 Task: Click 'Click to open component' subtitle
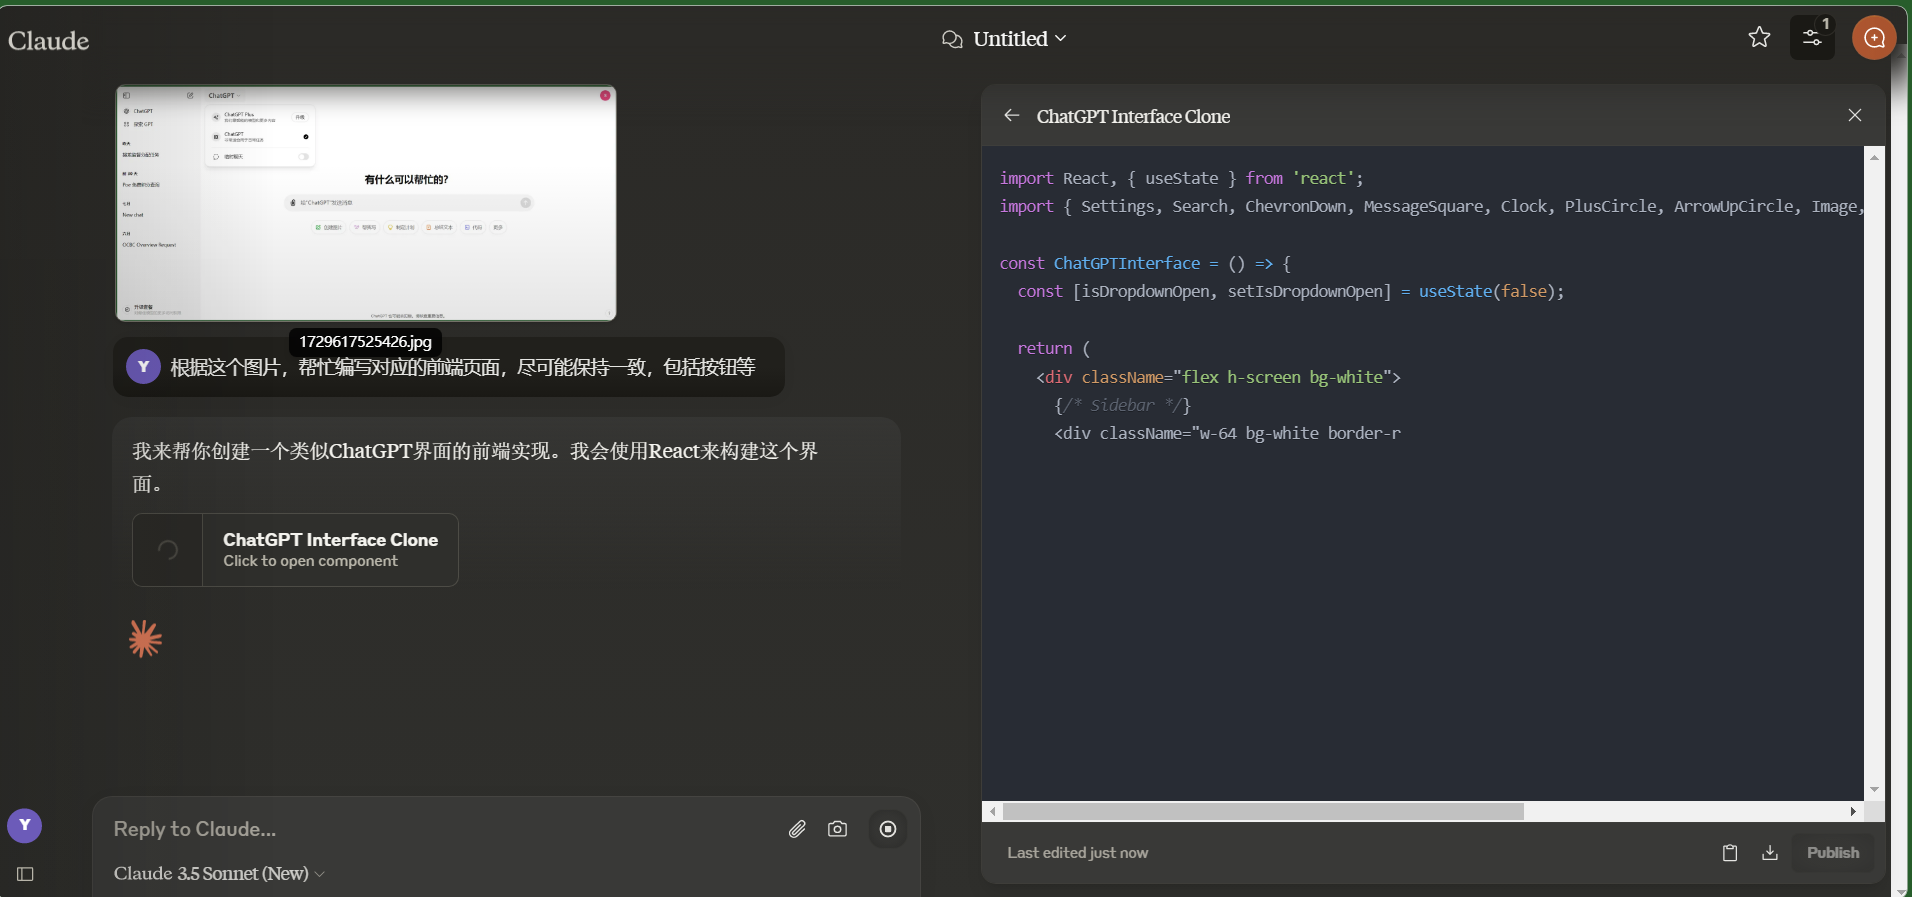tap(310, 561)
